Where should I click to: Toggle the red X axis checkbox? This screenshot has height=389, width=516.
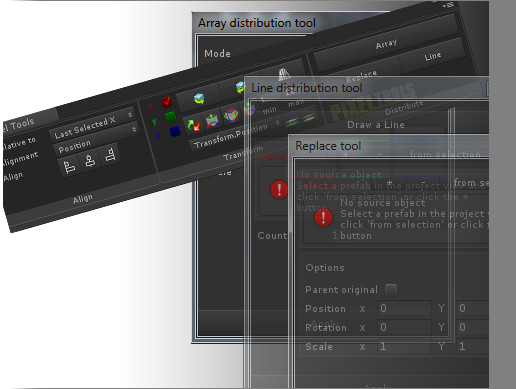pyautogui.click(x=167, y=101)
